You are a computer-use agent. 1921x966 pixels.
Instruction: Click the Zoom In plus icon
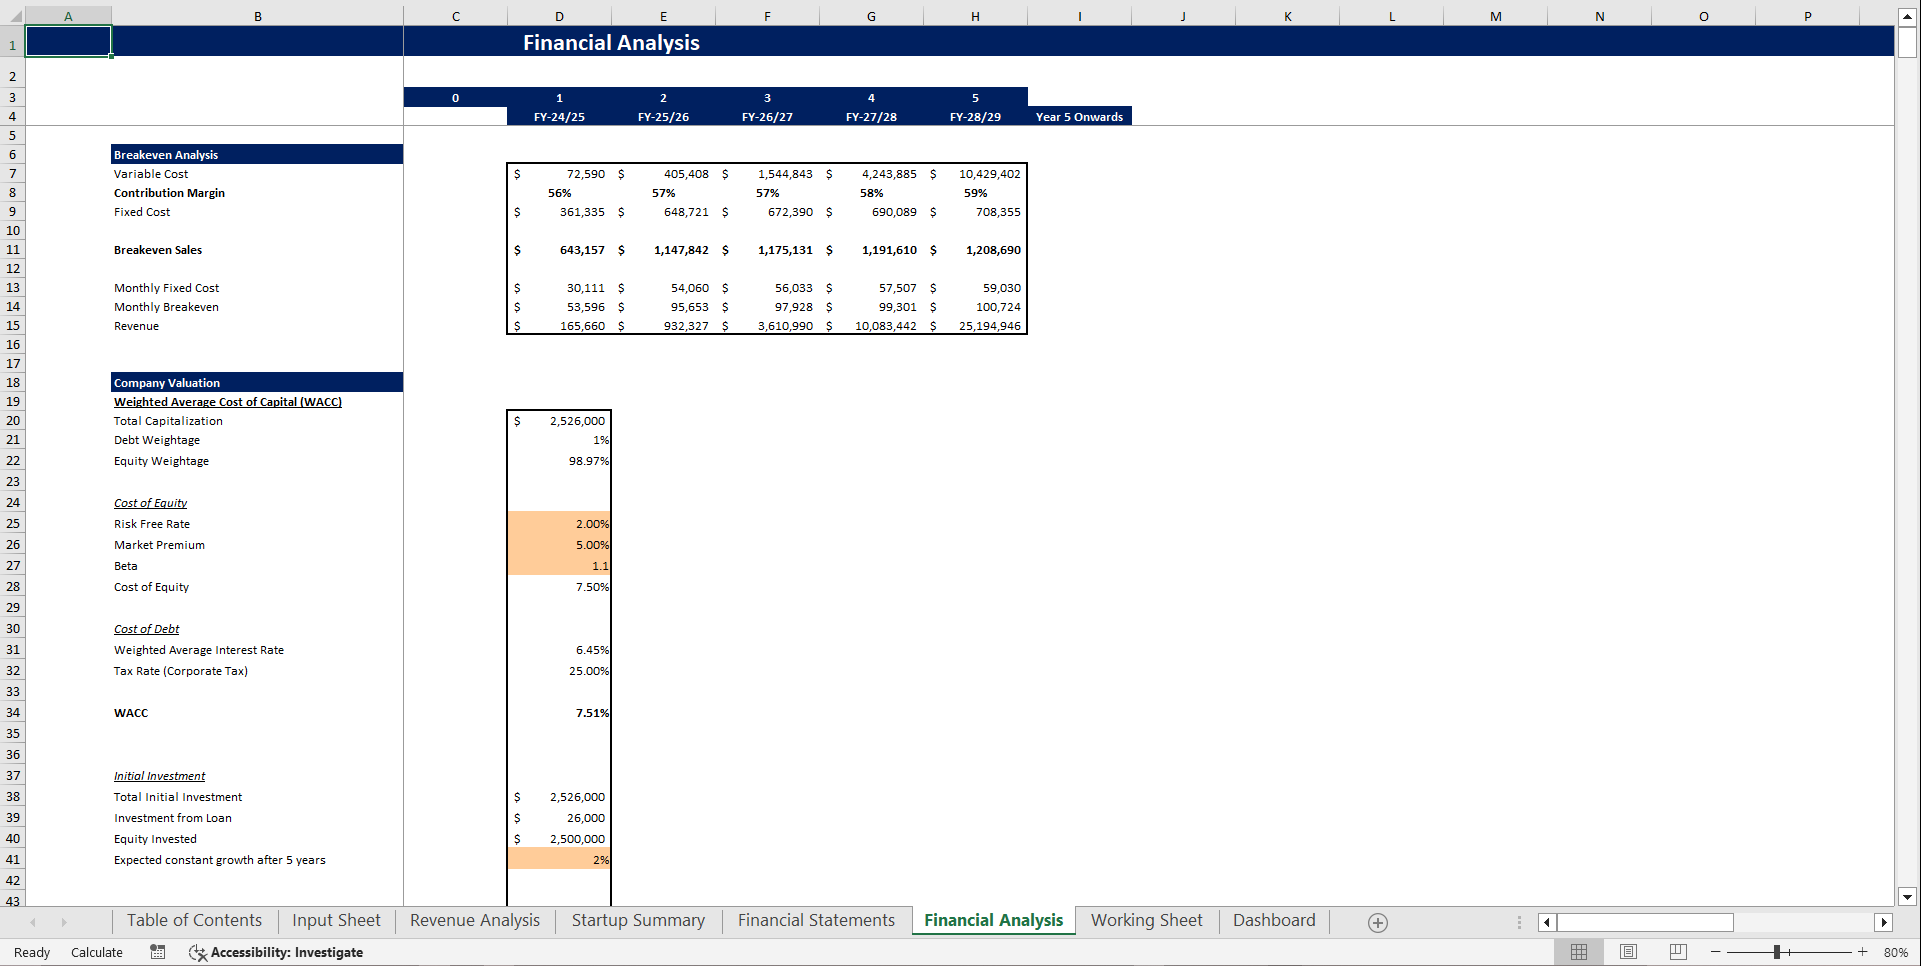[1863, 952]
